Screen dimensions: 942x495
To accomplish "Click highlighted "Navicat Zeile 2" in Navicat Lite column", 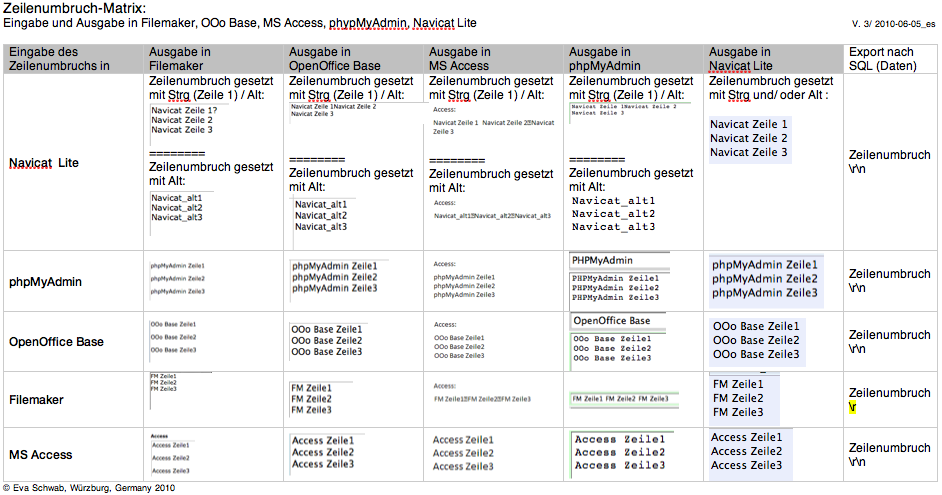I will pyautogui.click(x=749, y=138).
